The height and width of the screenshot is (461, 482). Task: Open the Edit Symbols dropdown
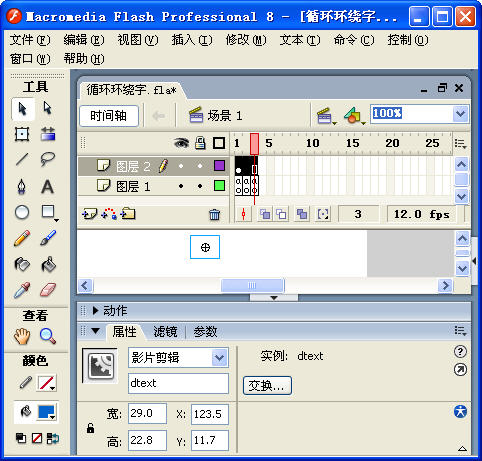point(355,116)
